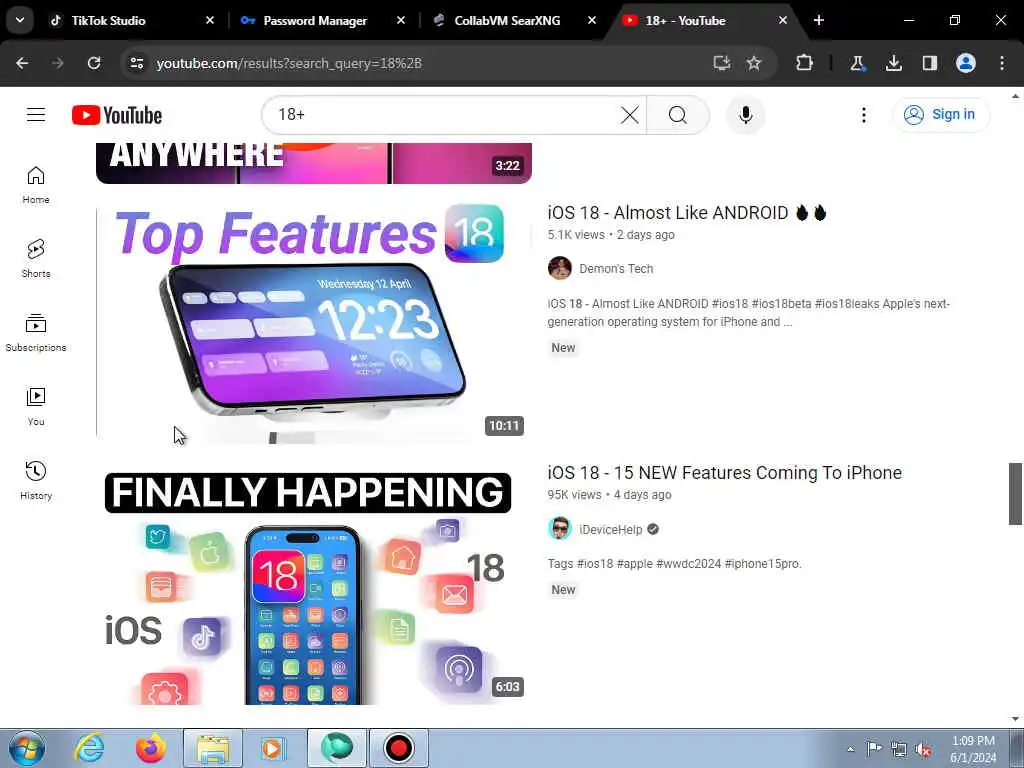Click the muted volume tray icon
Image resolution: width=1024 pixels, height=768 pixels.
(x=923, y=750)
